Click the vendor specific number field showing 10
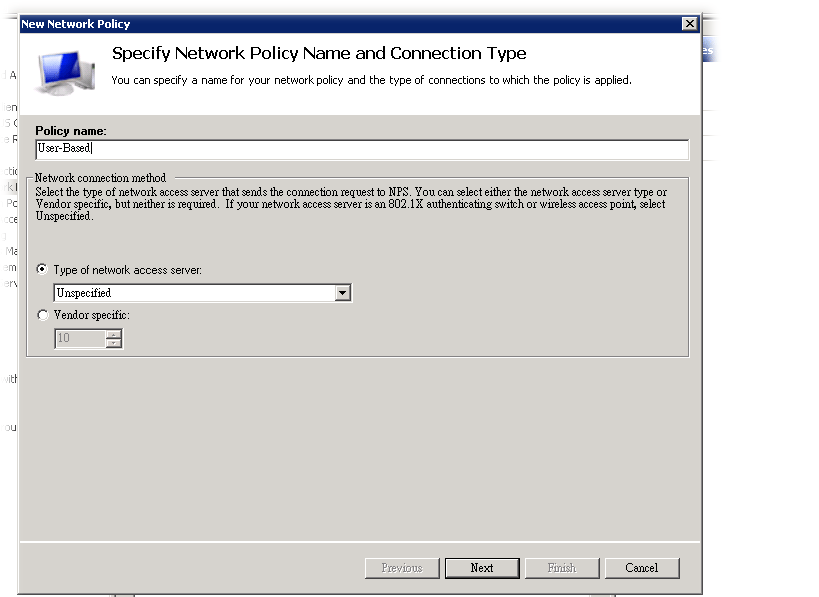819x597 pixels. click(79, 339)
